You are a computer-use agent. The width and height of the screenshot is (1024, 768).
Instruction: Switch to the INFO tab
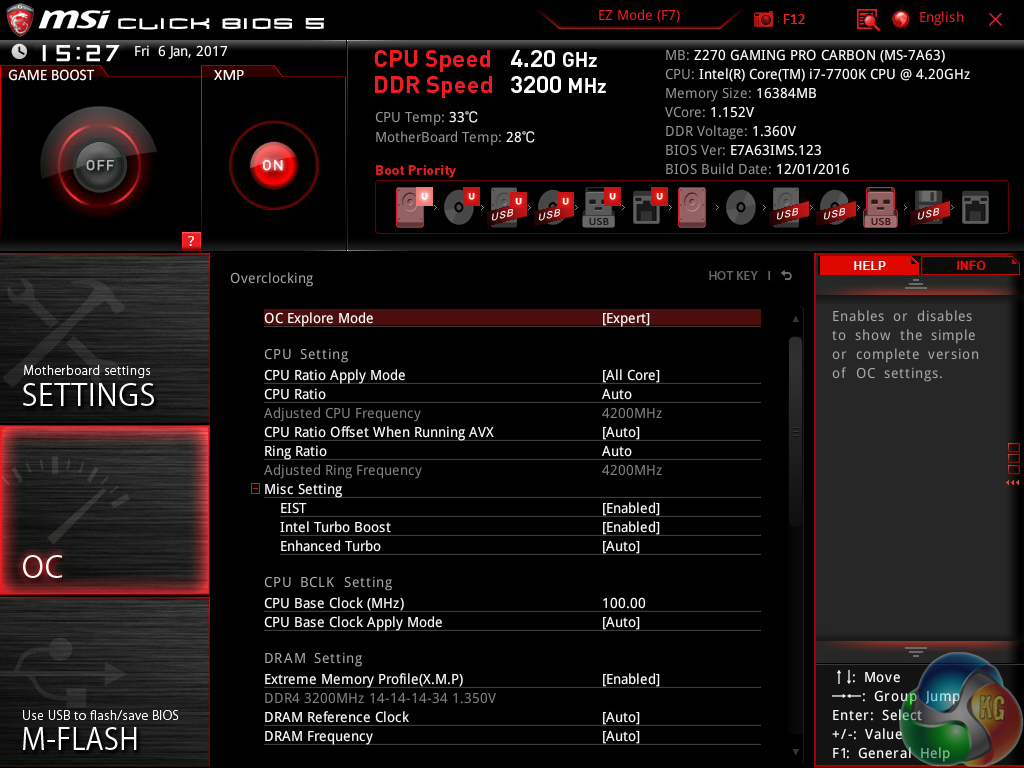pos(970,265)
